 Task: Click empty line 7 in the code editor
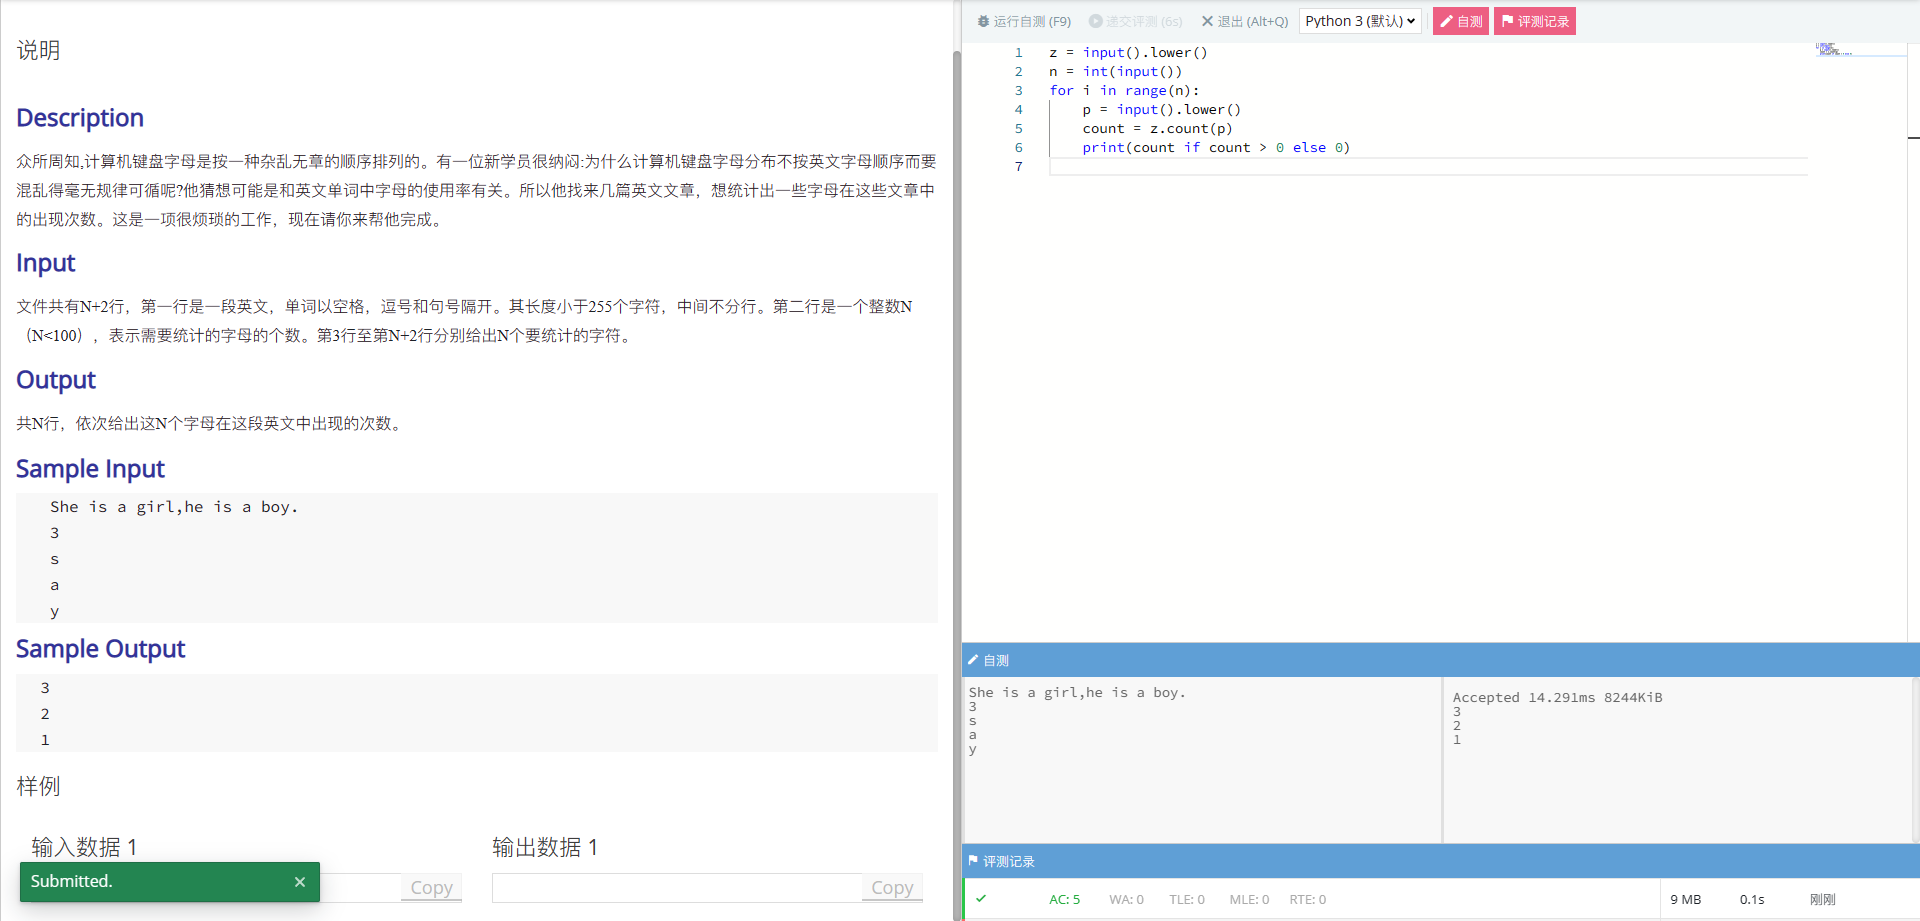click(1400, 167)
